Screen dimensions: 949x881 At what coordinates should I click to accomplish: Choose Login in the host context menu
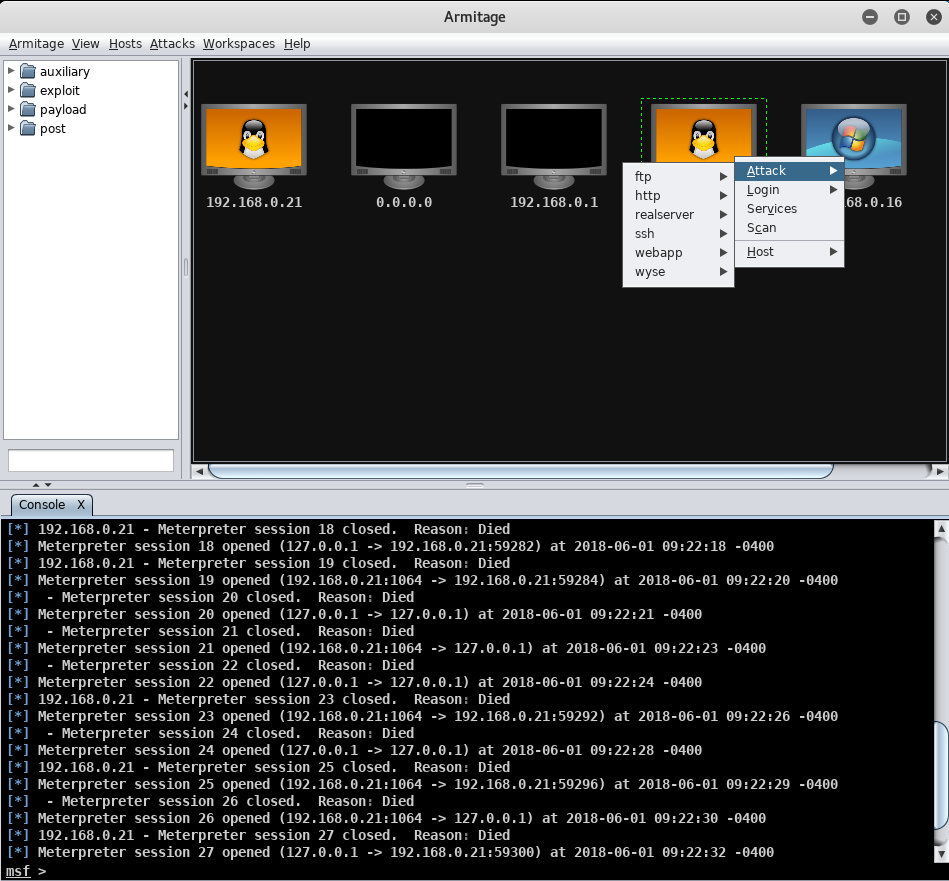[x=789, y=189]
